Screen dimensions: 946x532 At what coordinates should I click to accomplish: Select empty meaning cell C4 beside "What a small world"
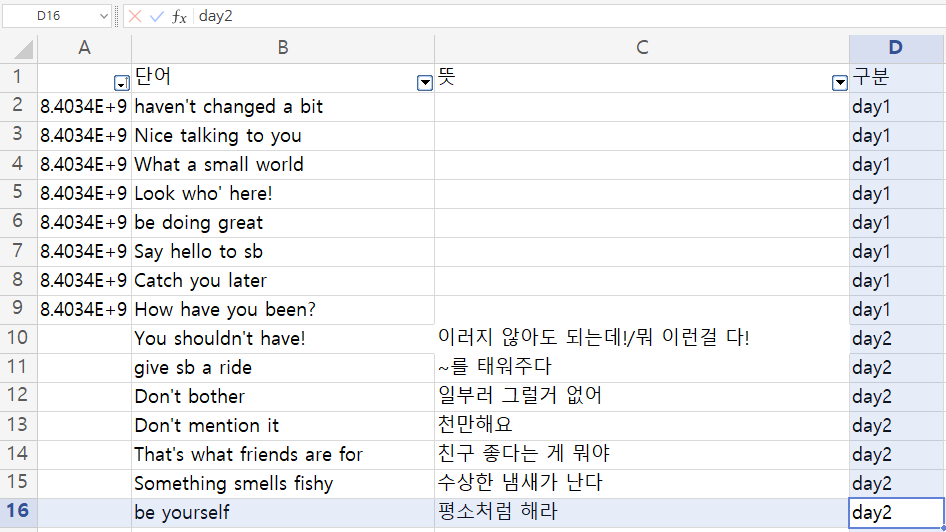coord(642,164)
